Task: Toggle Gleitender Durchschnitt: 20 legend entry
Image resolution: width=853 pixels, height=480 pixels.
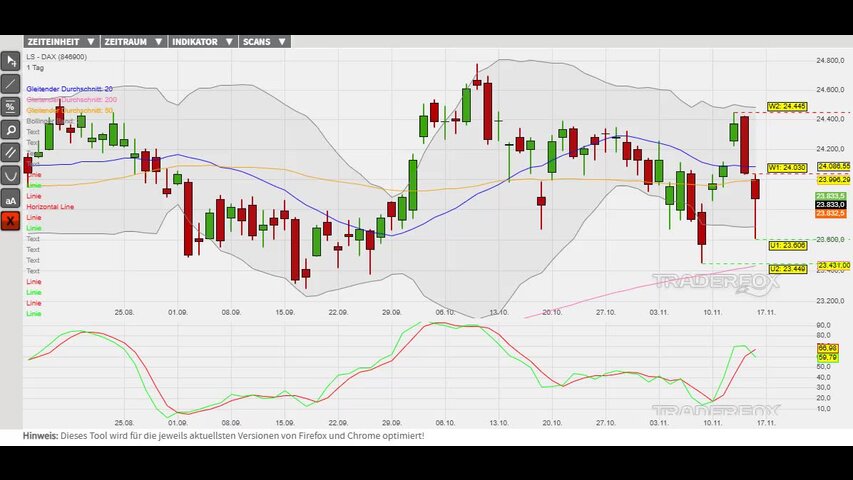Action: 69,89
